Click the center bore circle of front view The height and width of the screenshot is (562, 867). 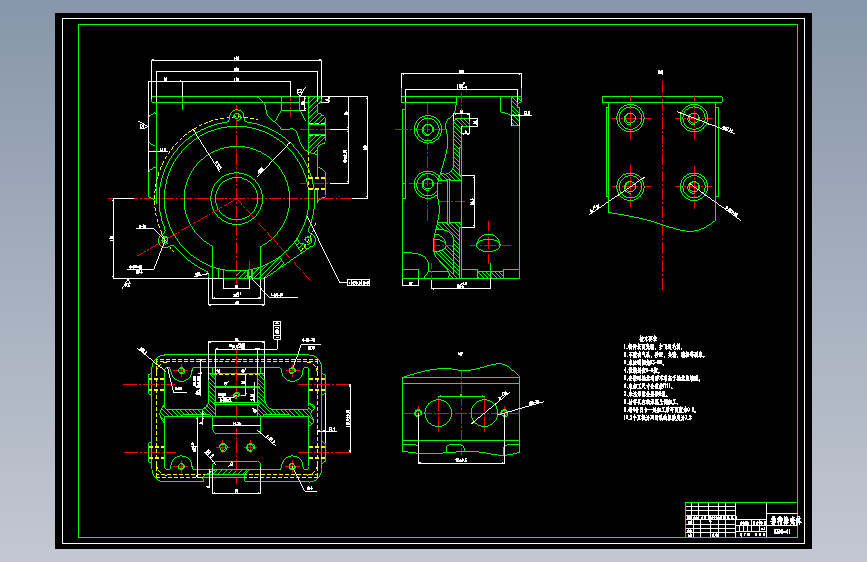[237, 198]
